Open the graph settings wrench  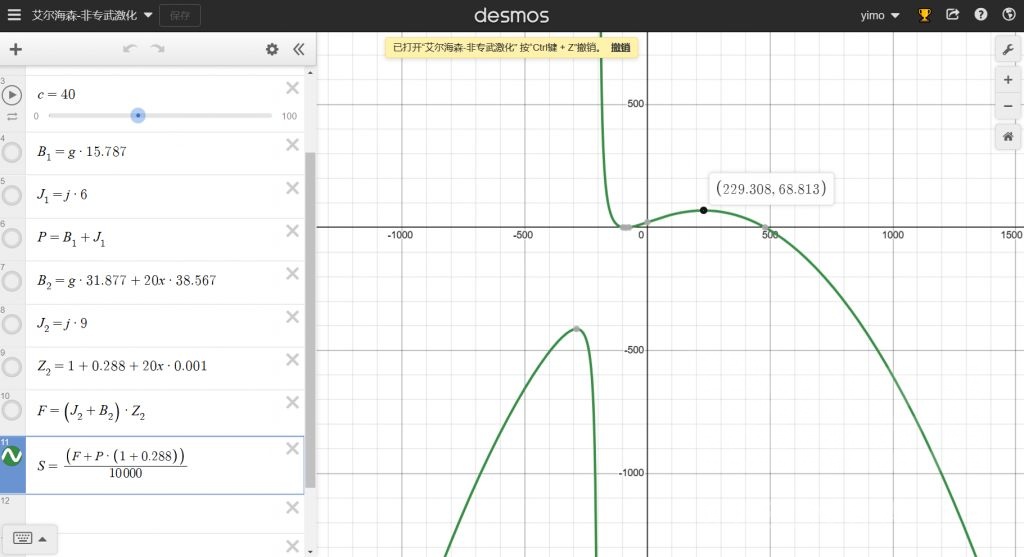(1008, 50)
